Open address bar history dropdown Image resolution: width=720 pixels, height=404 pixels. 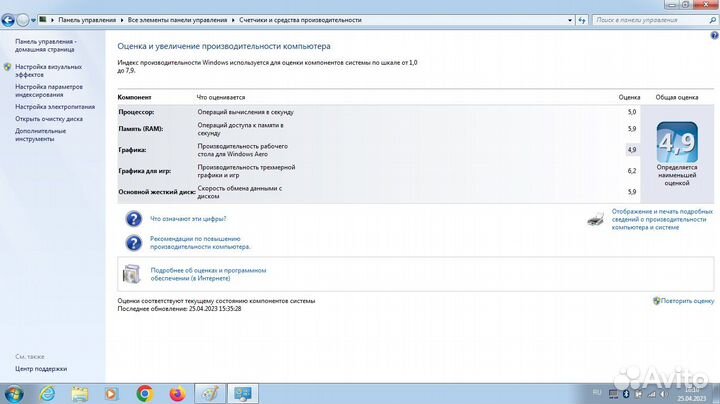[570, 20]
